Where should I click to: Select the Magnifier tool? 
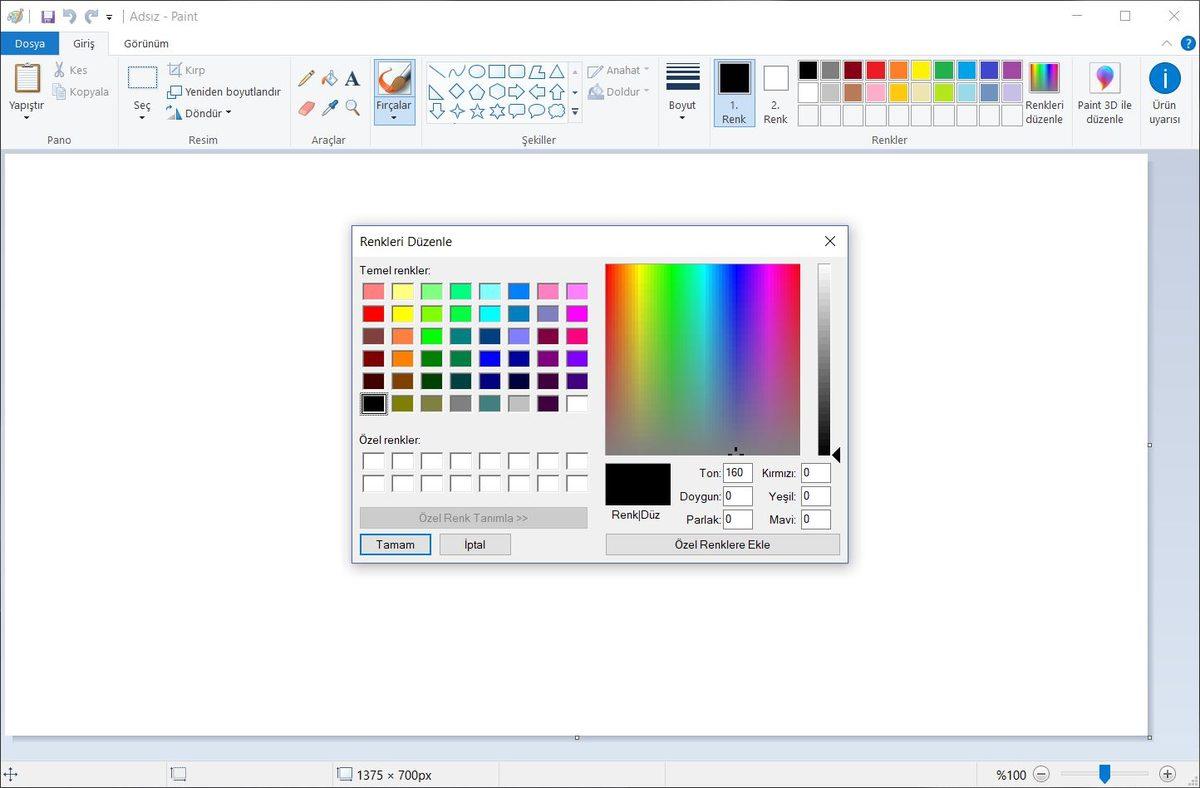click(352, 108)
